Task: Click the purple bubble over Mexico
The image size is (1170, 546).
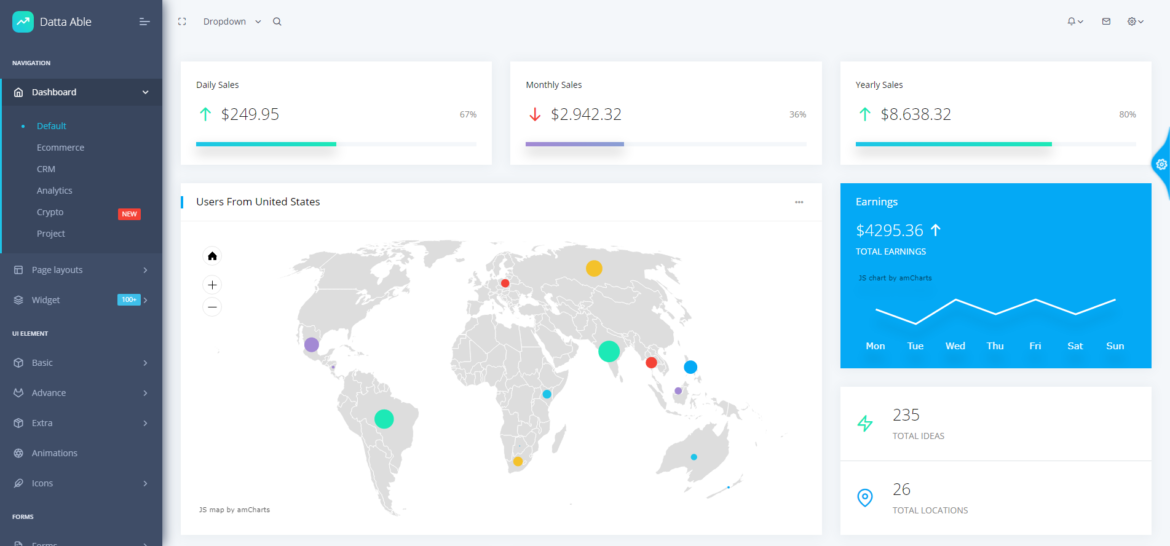Action: [x=311, y=345]
